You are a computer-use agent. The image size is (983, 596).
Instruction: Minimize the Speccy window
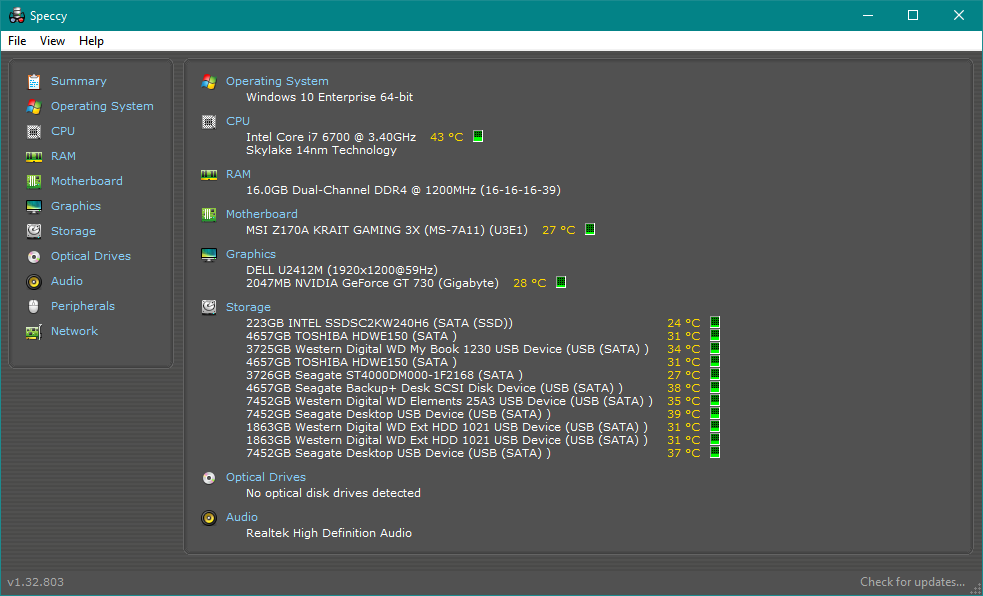[868, 15]
